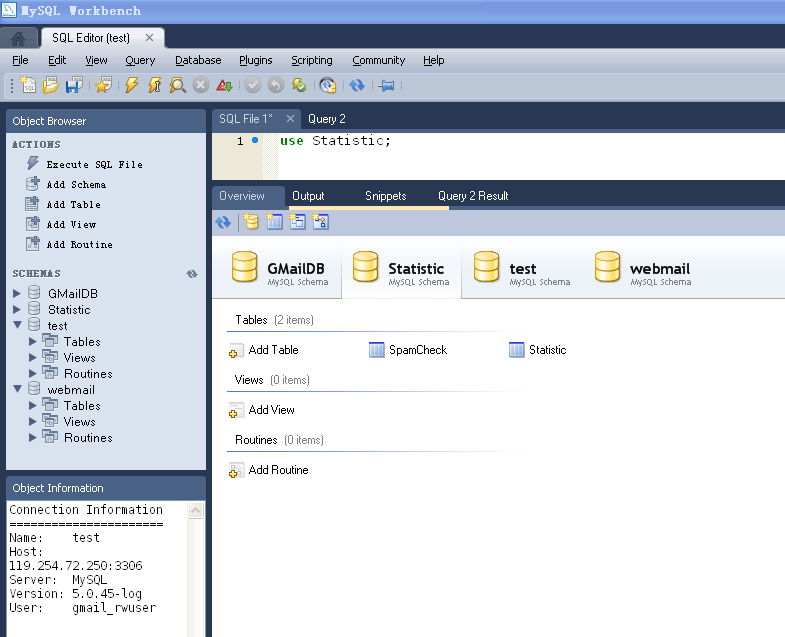Click Execute SQL File action
785x637 pixels.
click(94, 164)
